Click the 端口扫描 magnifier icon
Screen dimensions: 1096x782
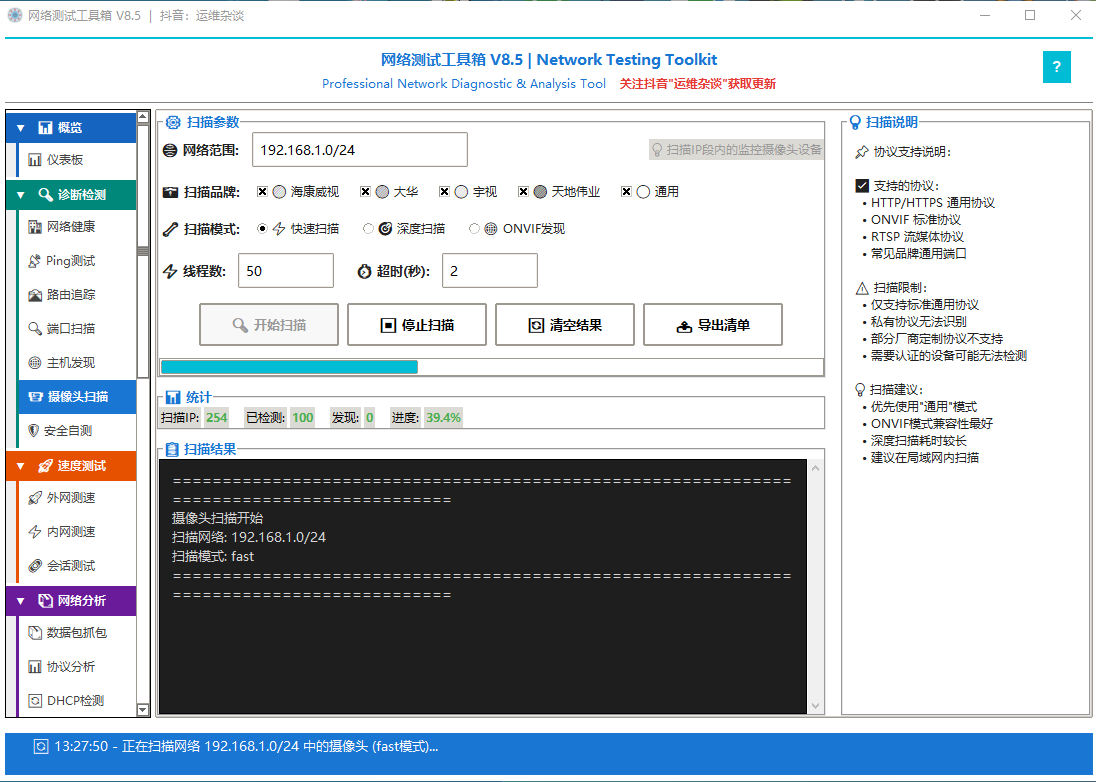34,329
